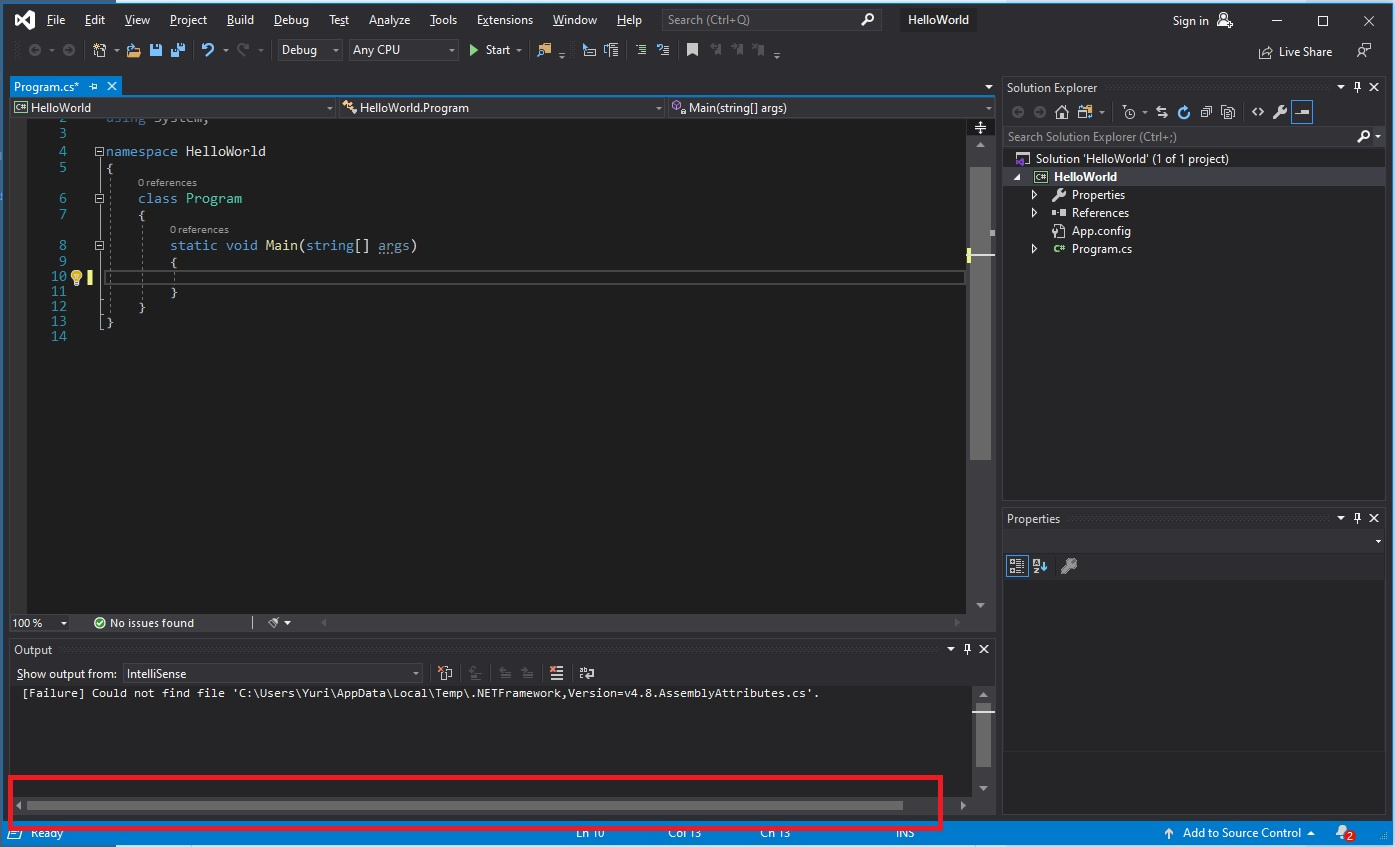Open the Debug configuration dropdown
This screenshot has height=847, width=1395.
pos(310,50)
